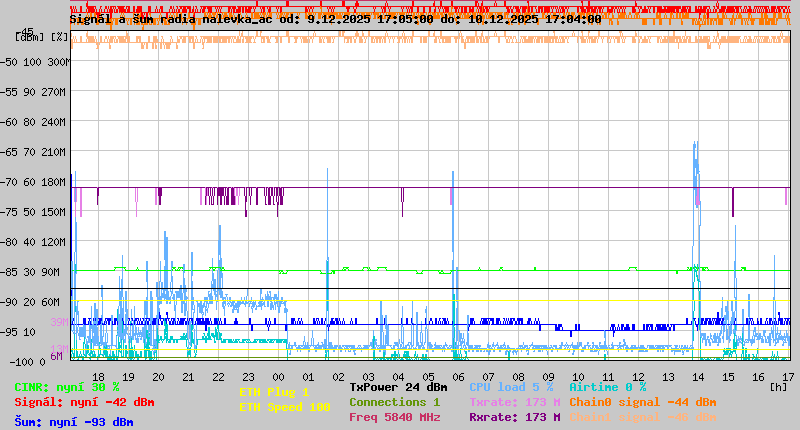
Task: Click the pink '39M' rate marker label
Action: [59, 322]
